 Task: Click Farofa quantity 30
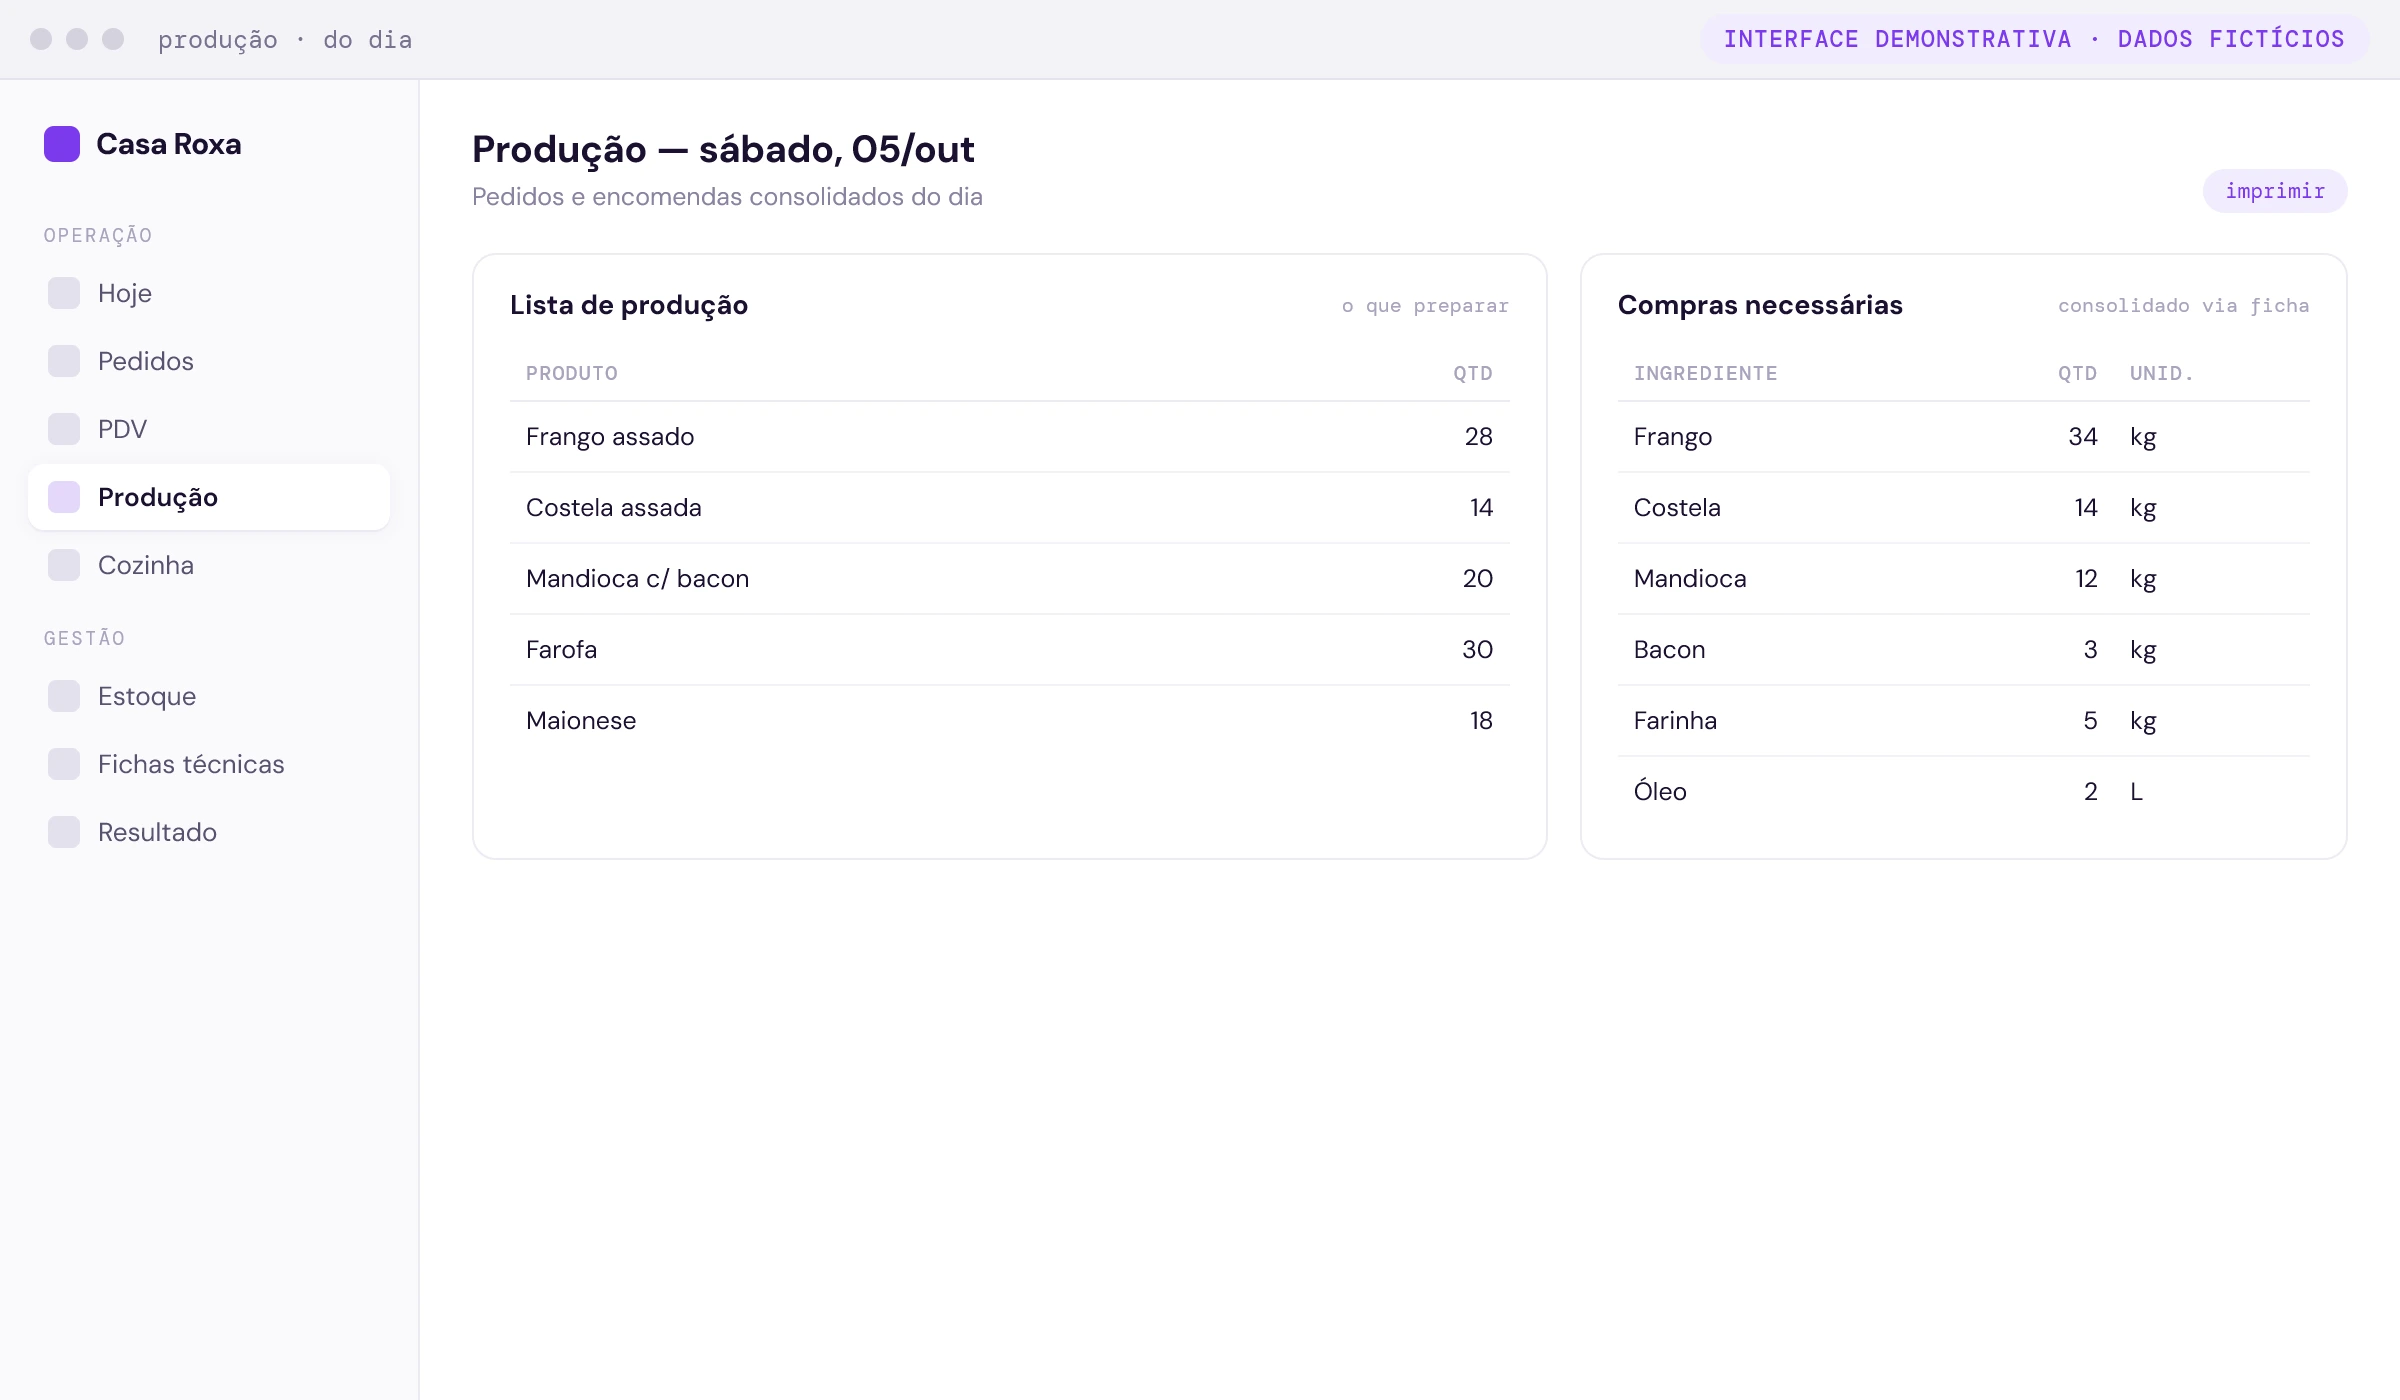tap(1477, 650)
